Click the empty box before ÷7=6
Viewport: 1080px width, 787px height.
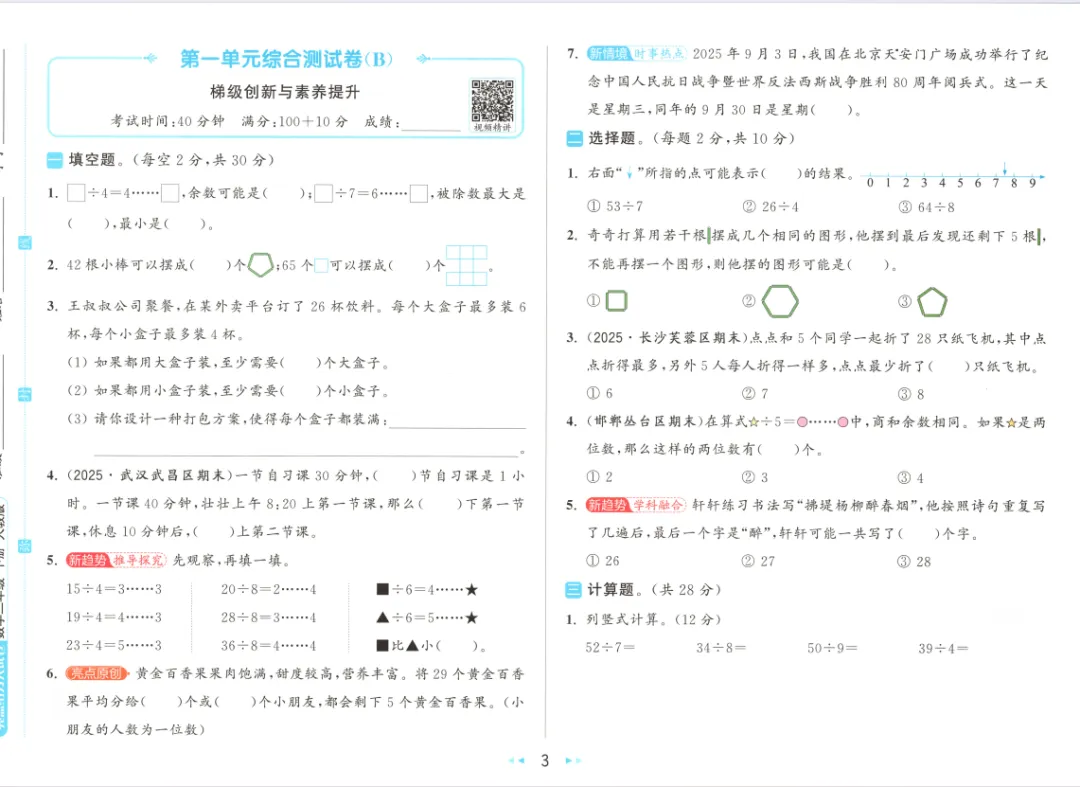click(323, 193)
